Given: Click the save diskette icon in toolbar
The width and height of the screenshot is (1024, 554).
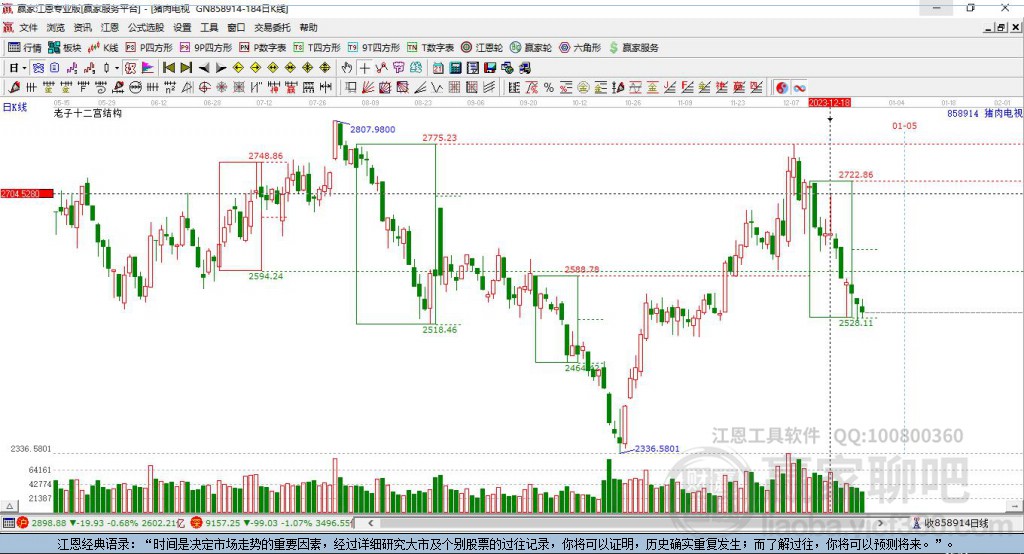Looking at the screenshot, I should (x=490, y=68).
